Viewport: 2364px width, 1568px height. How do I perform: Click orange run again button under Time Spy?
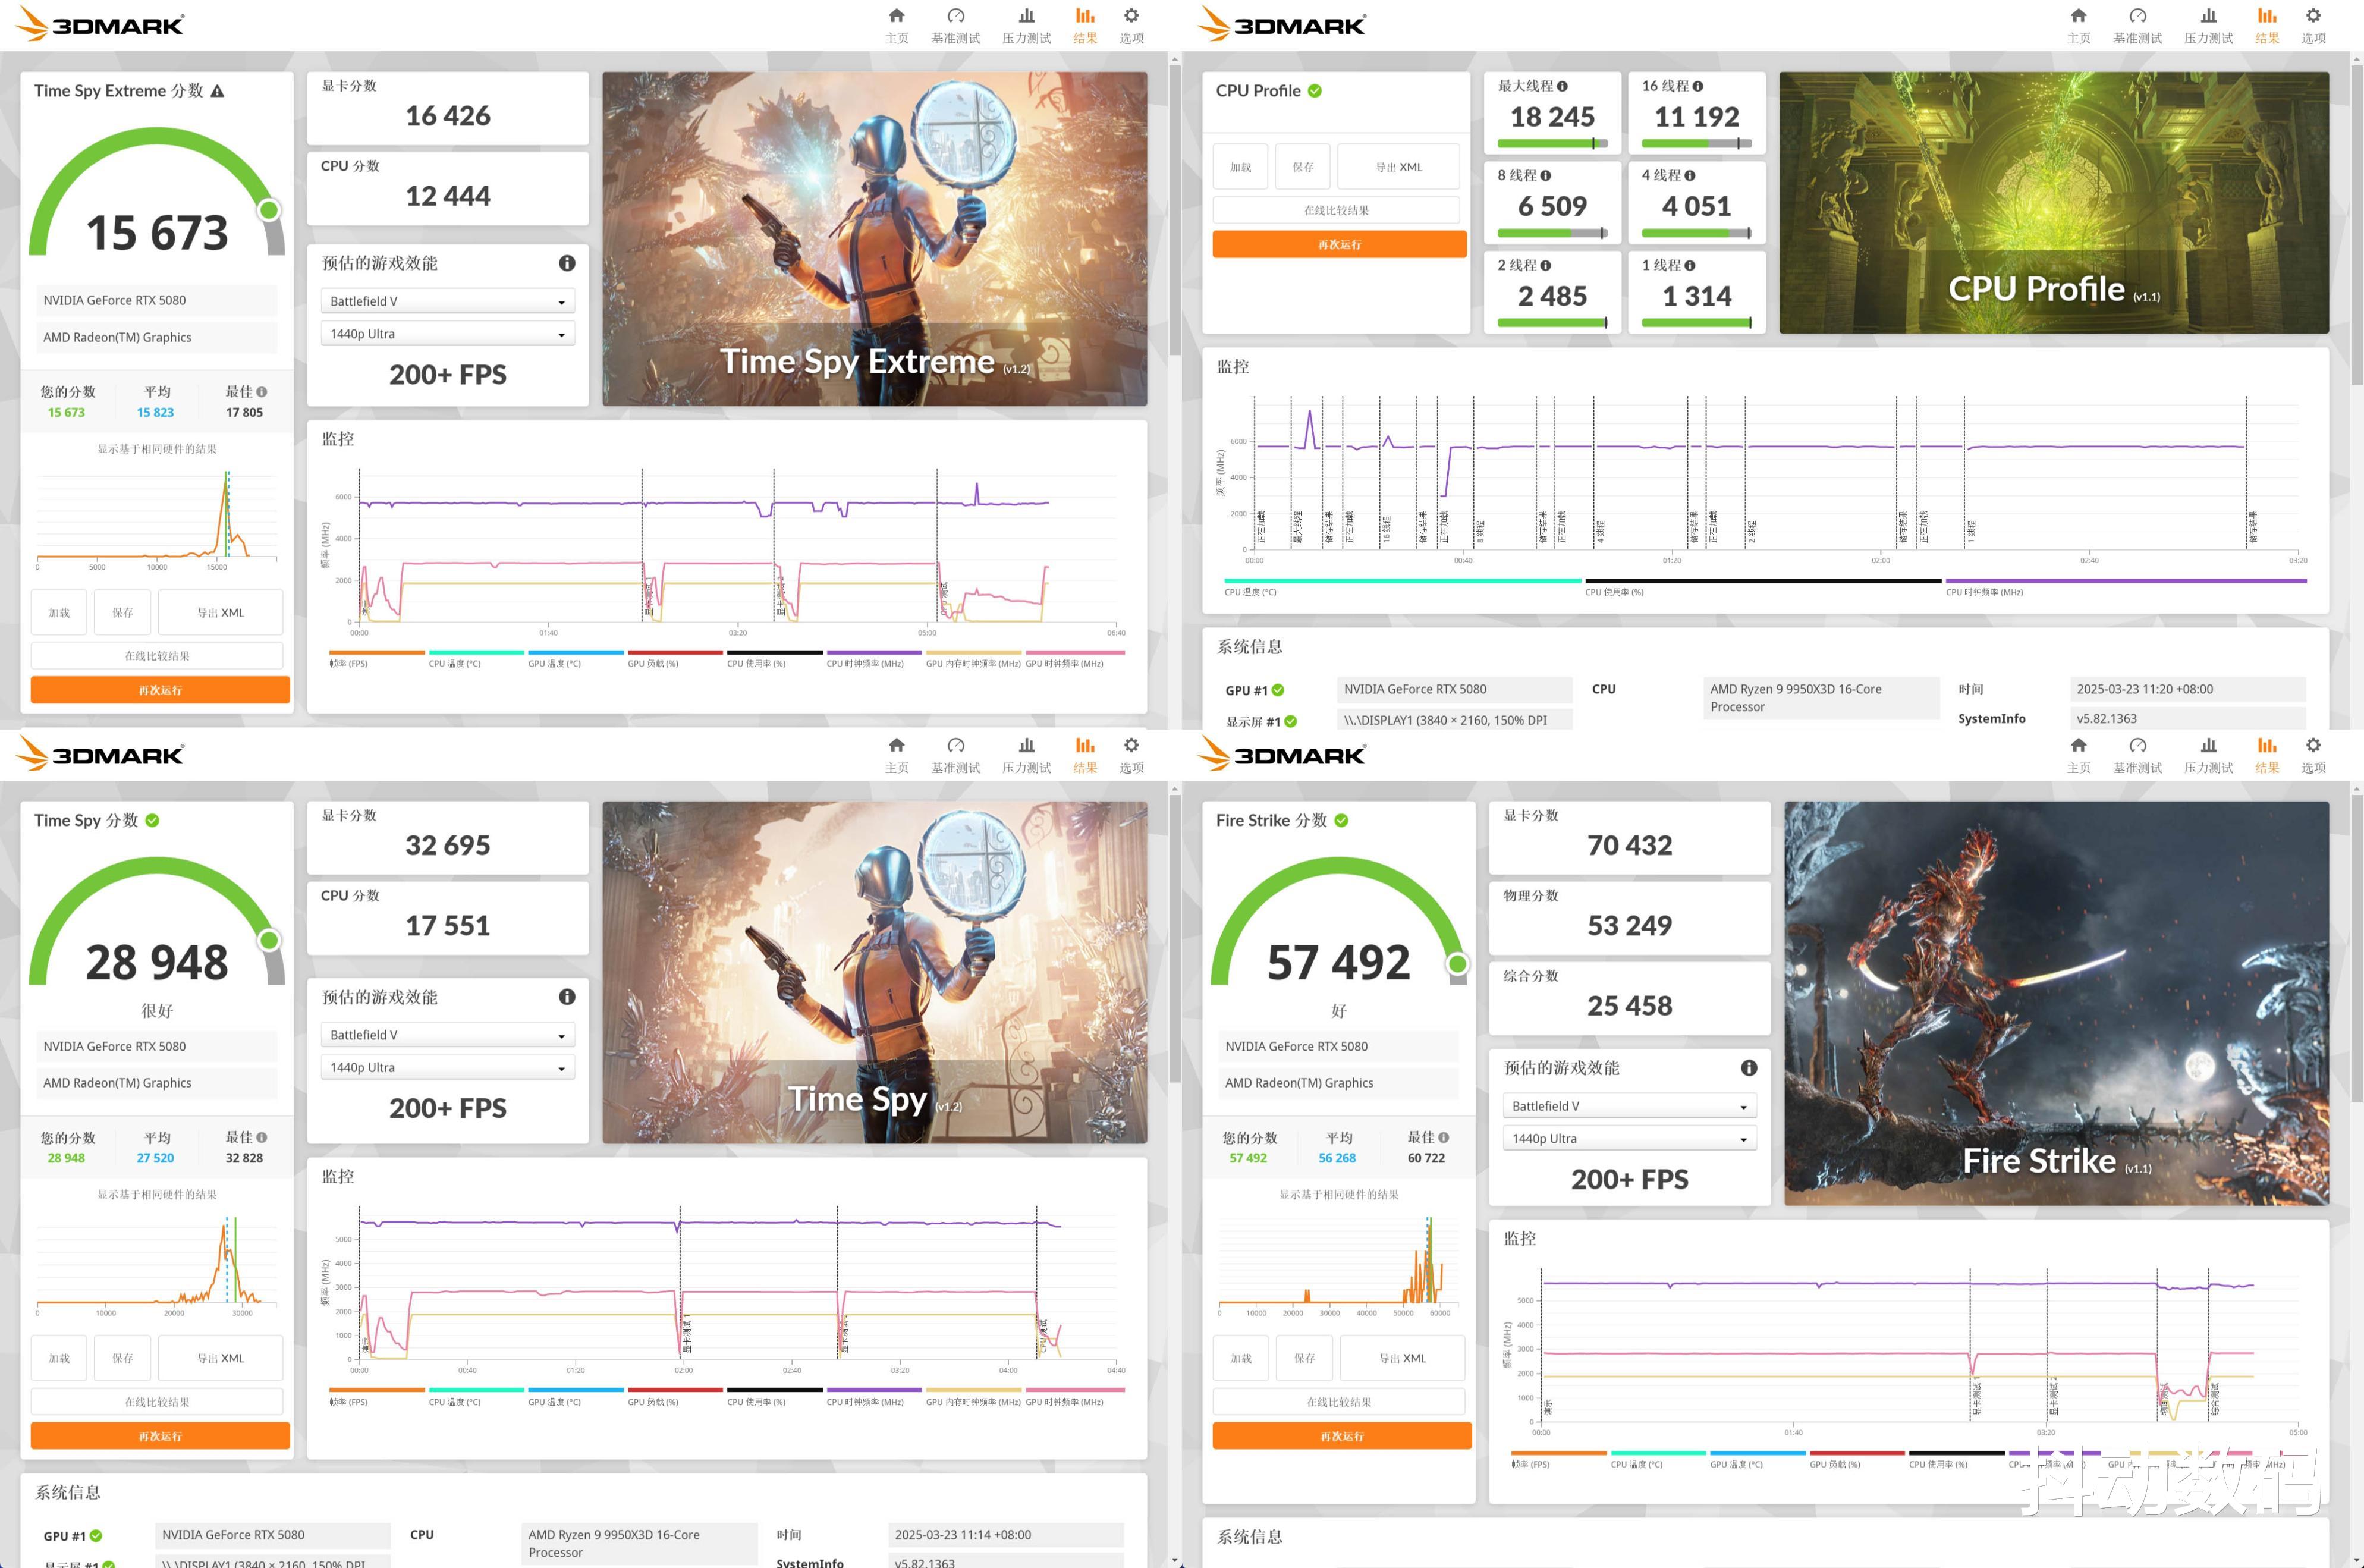pos(160,1436)
